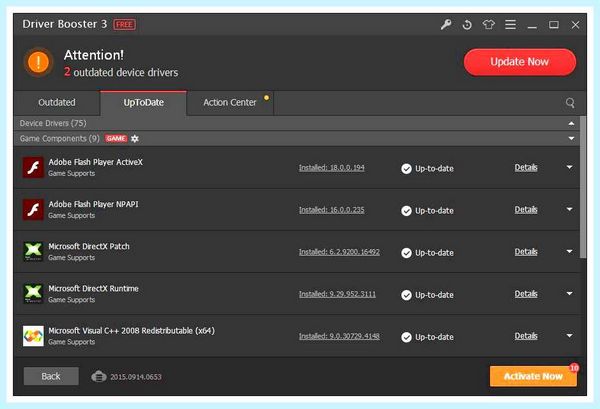The width and height of the screenshot is (600, 409).
Task: Click the Back button
Action: click(x=51, y=376)
